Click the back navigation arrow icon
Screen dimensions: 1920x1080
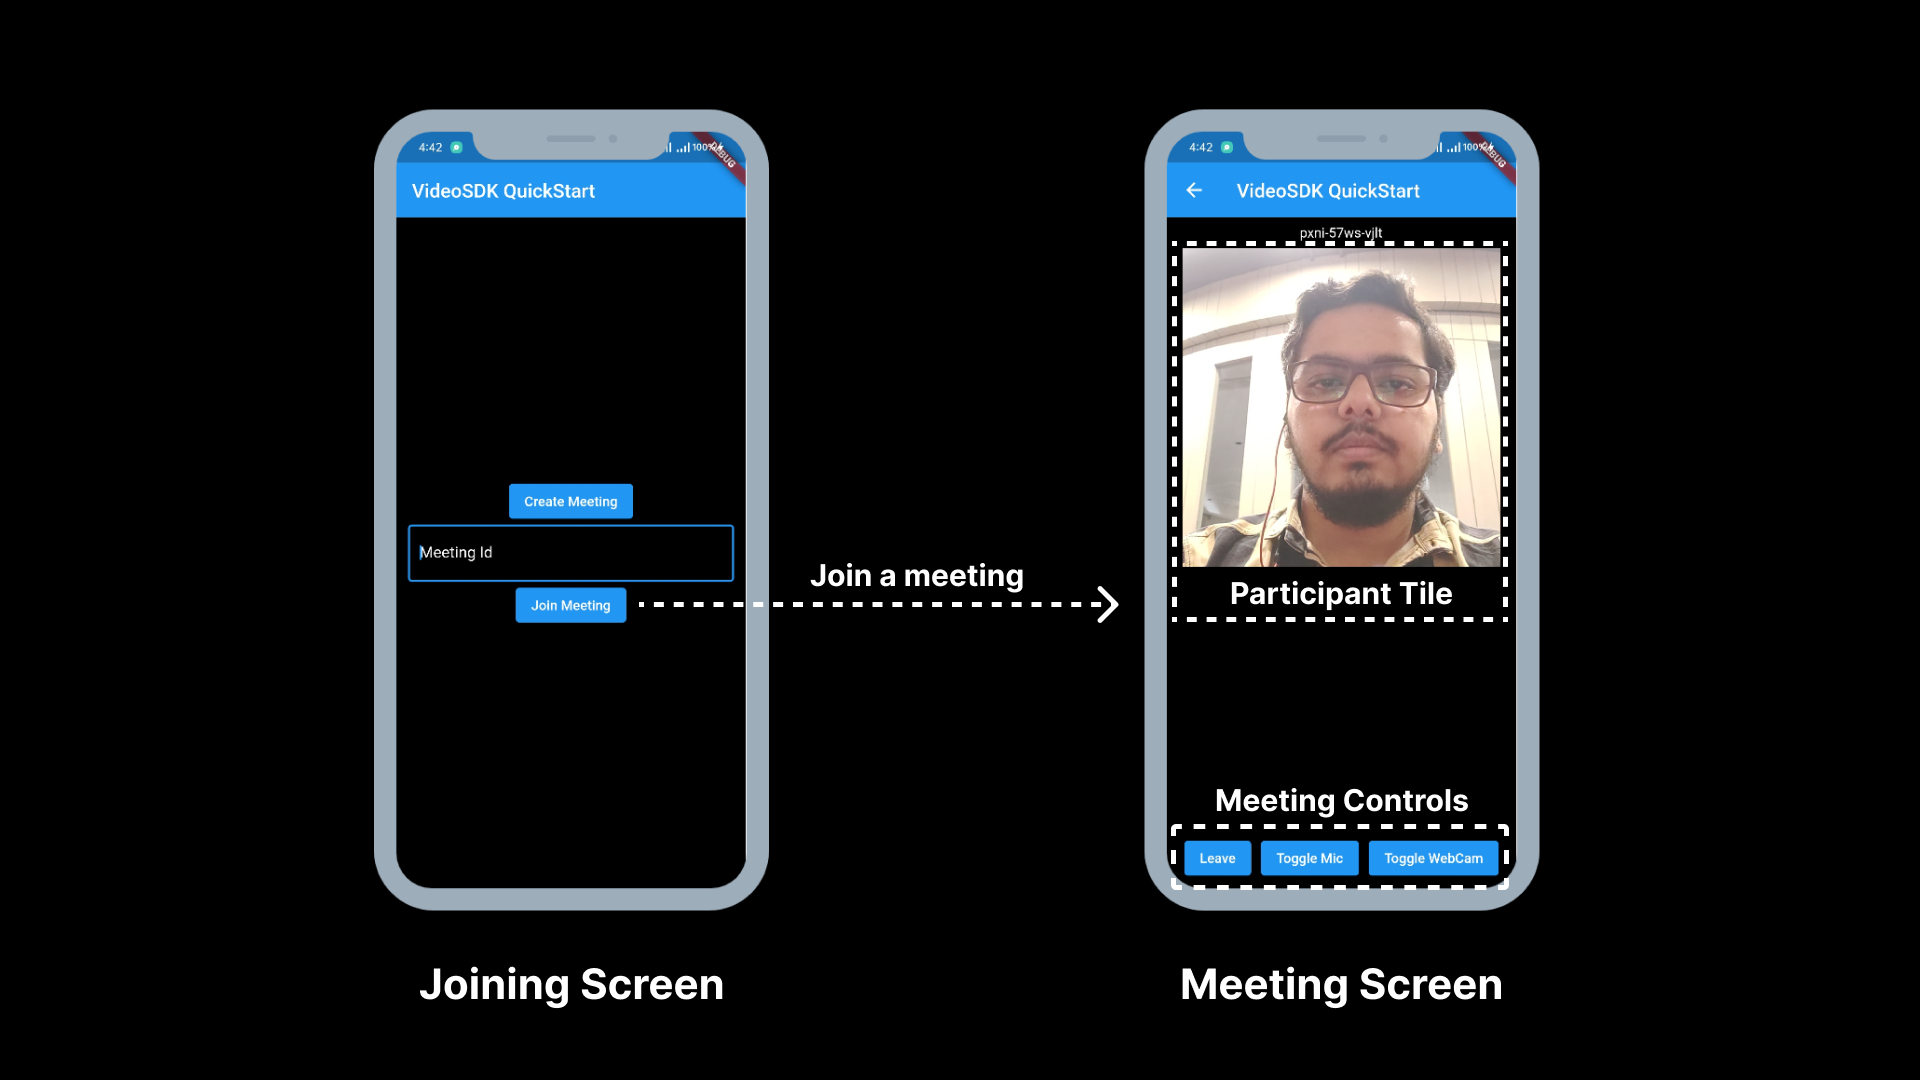1195,190
